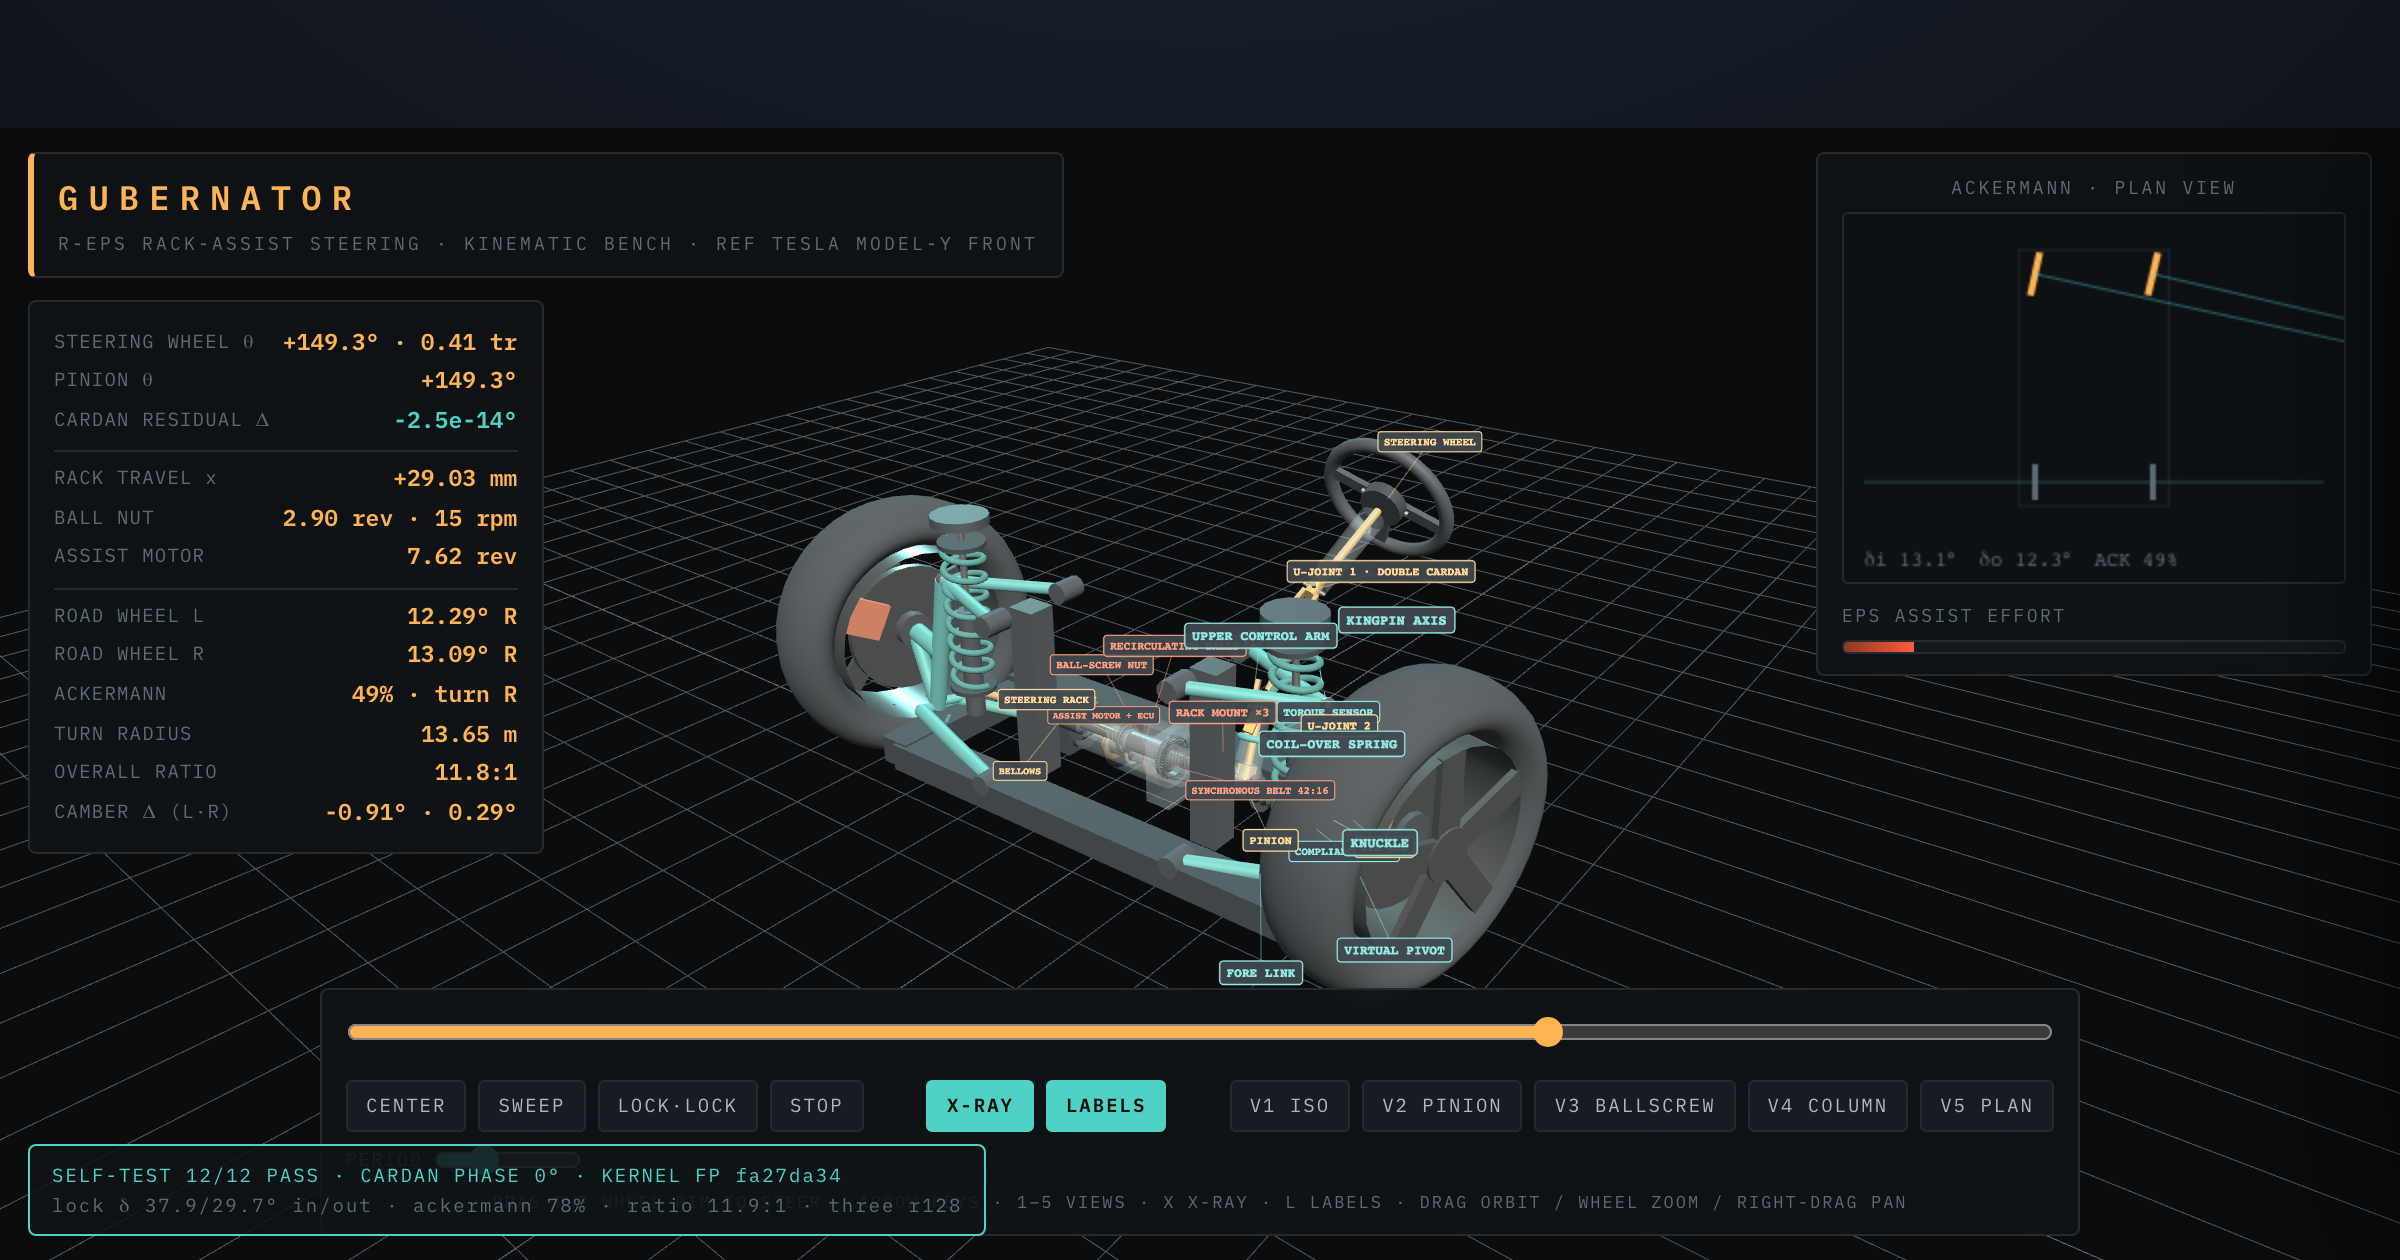Click the 'δi 13.1°' readout in plan view

[x=1909, y=560]
